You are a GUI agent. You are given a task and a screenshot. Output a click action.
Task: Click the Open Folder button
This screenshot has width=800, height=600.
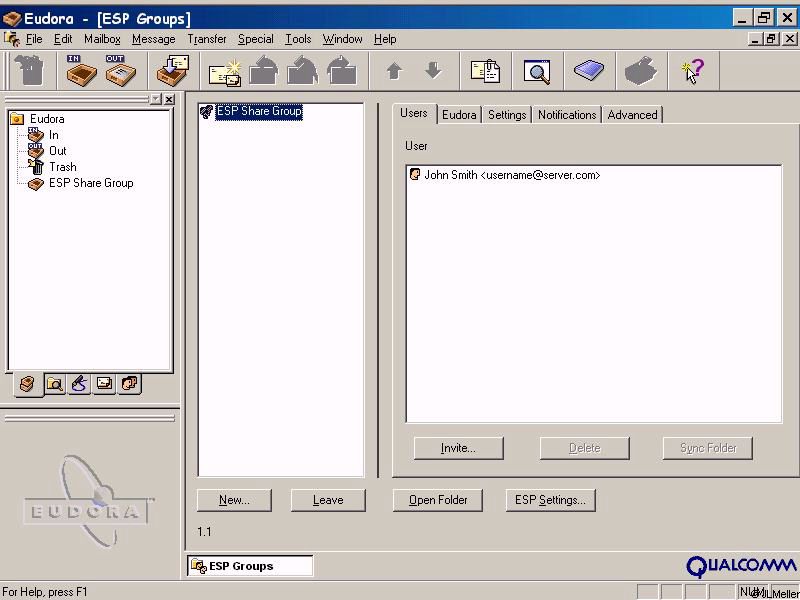pyautogui.click(x=438, y=500)
